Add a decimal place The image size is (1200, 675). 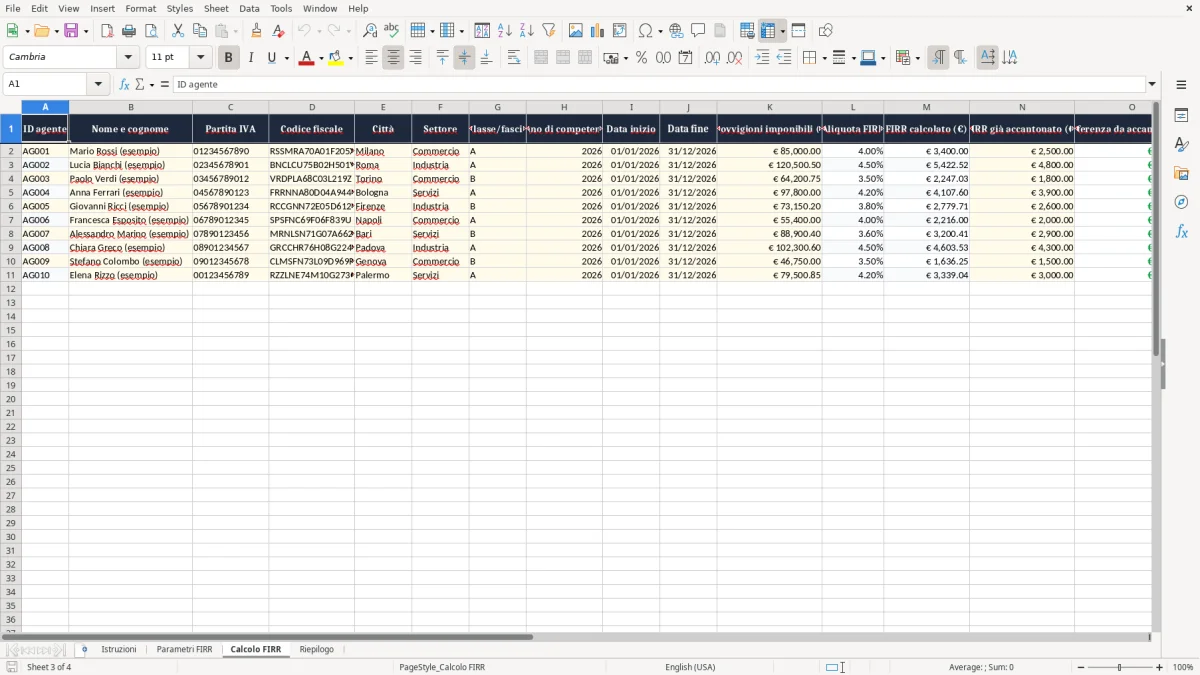tap(712, 58)
